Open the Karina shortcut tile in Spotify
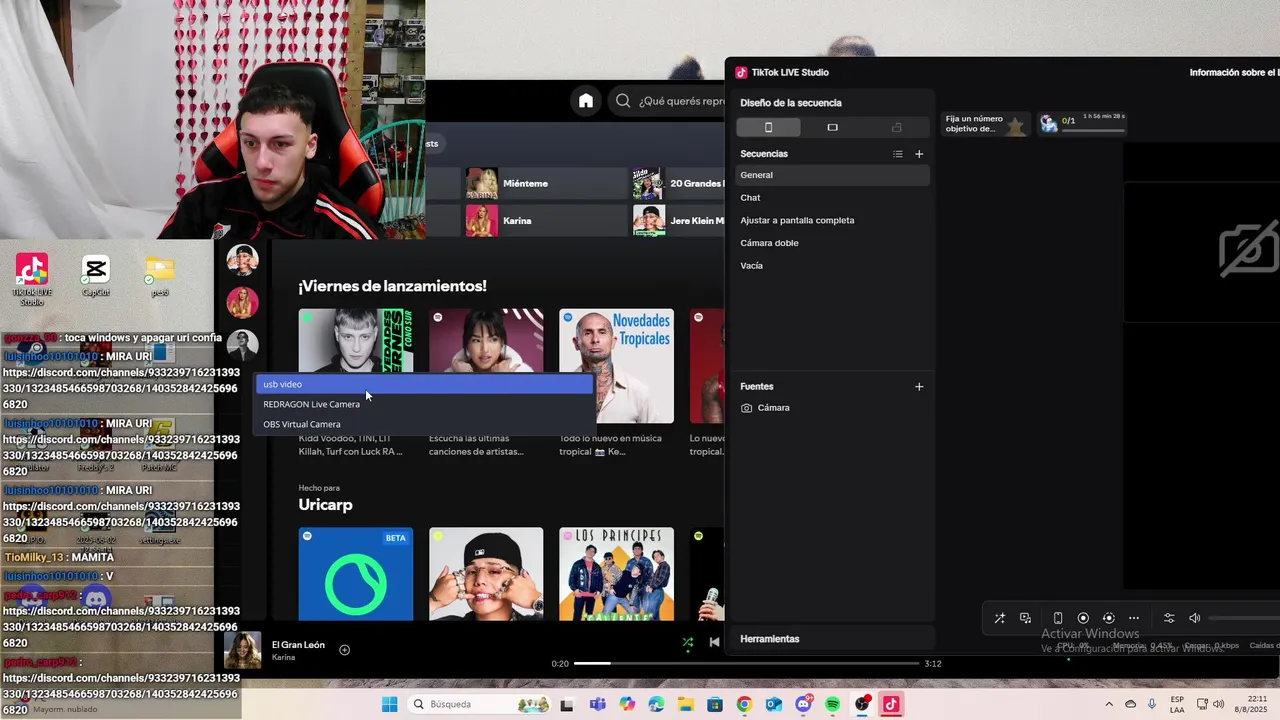 point(546,221)
